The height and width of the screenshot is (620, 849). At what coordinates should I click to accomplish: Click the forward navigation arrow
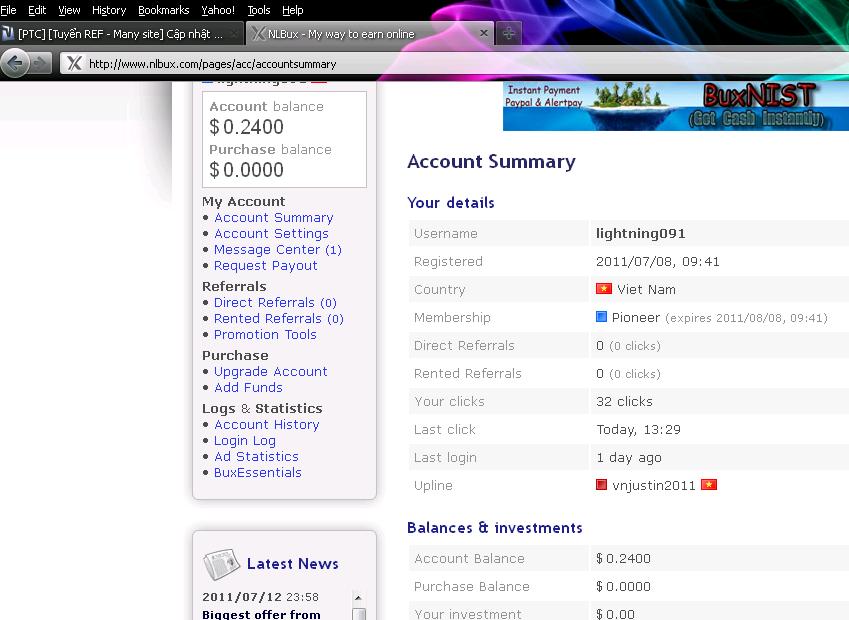click(40, 64)
